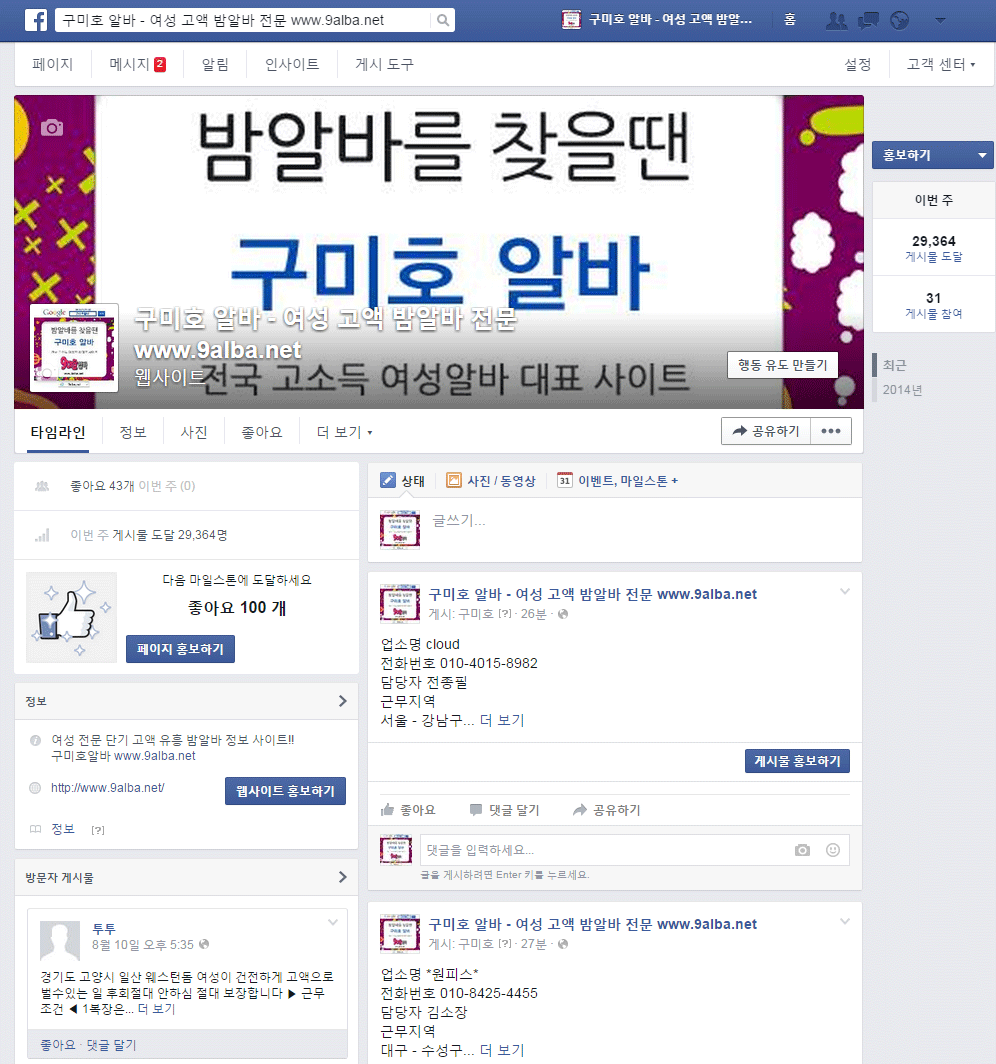Expand the 정보 section chevron
The image size is (996, 1064).
tap(343, 701)
